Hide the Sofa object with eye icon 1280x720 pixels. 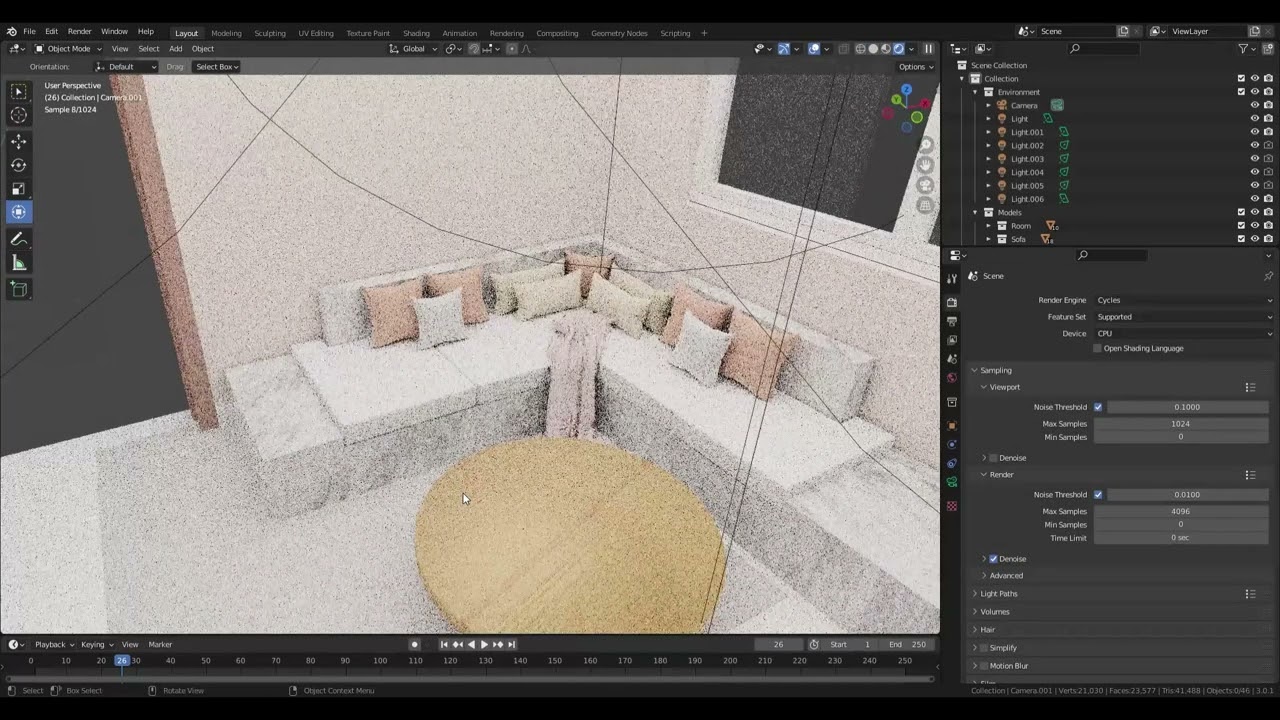tap(1255, 239)
